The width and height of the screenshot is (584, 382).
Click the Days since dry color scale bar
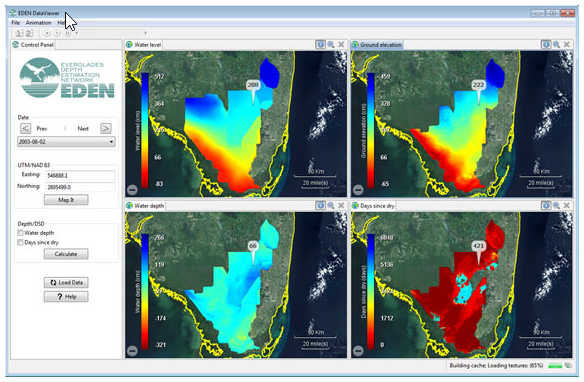[x=371, y=292]
